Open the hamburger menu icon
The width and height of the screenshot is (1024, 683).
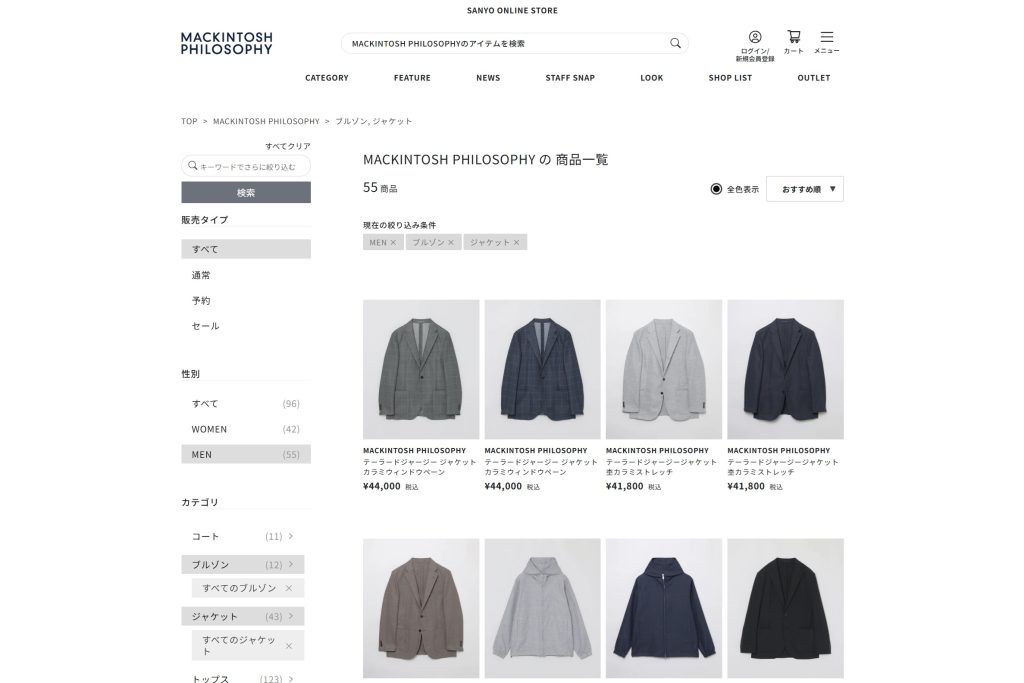[x=827, y=37]
